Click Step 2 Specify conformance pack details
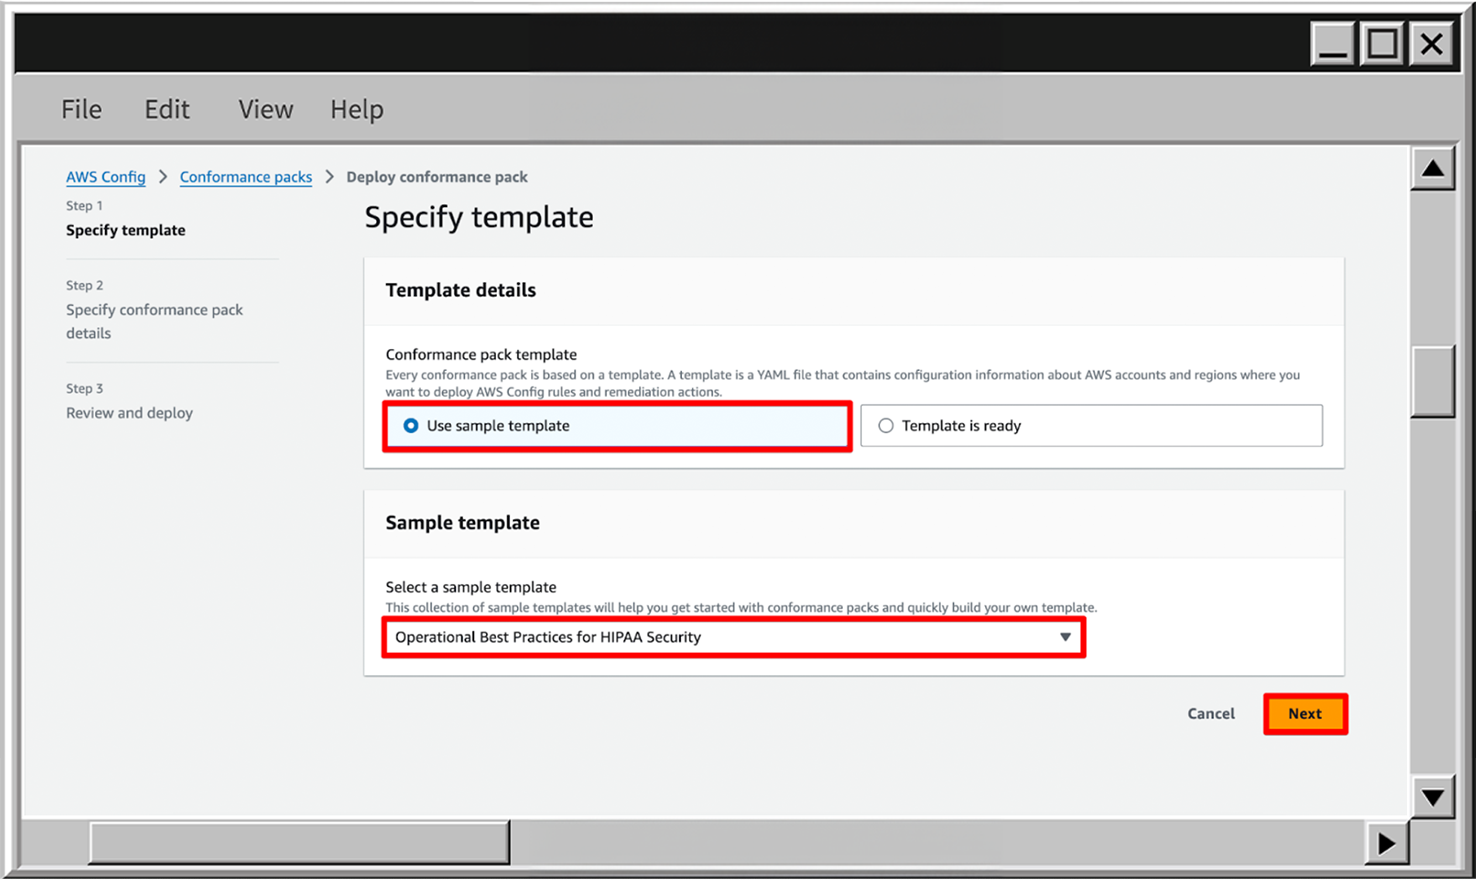 [x=155, y=310]
